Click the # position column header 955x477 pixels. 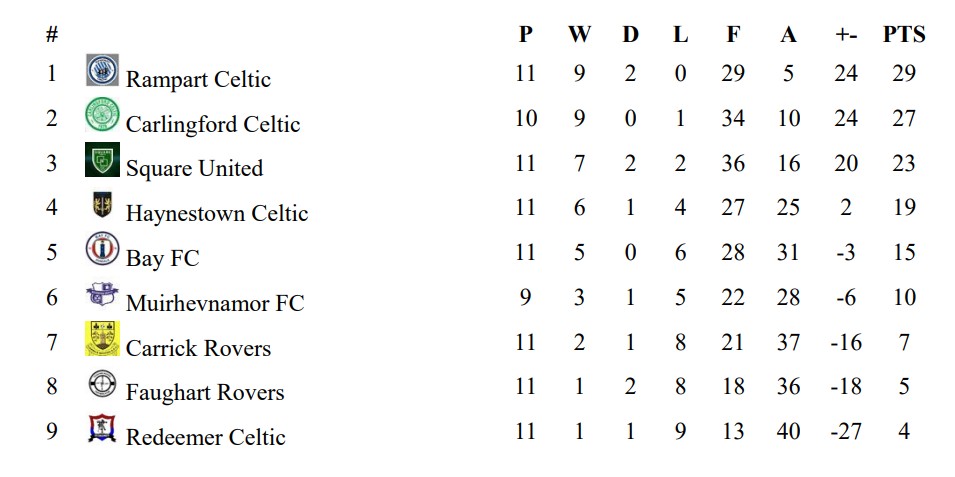[x=52, y=35]
